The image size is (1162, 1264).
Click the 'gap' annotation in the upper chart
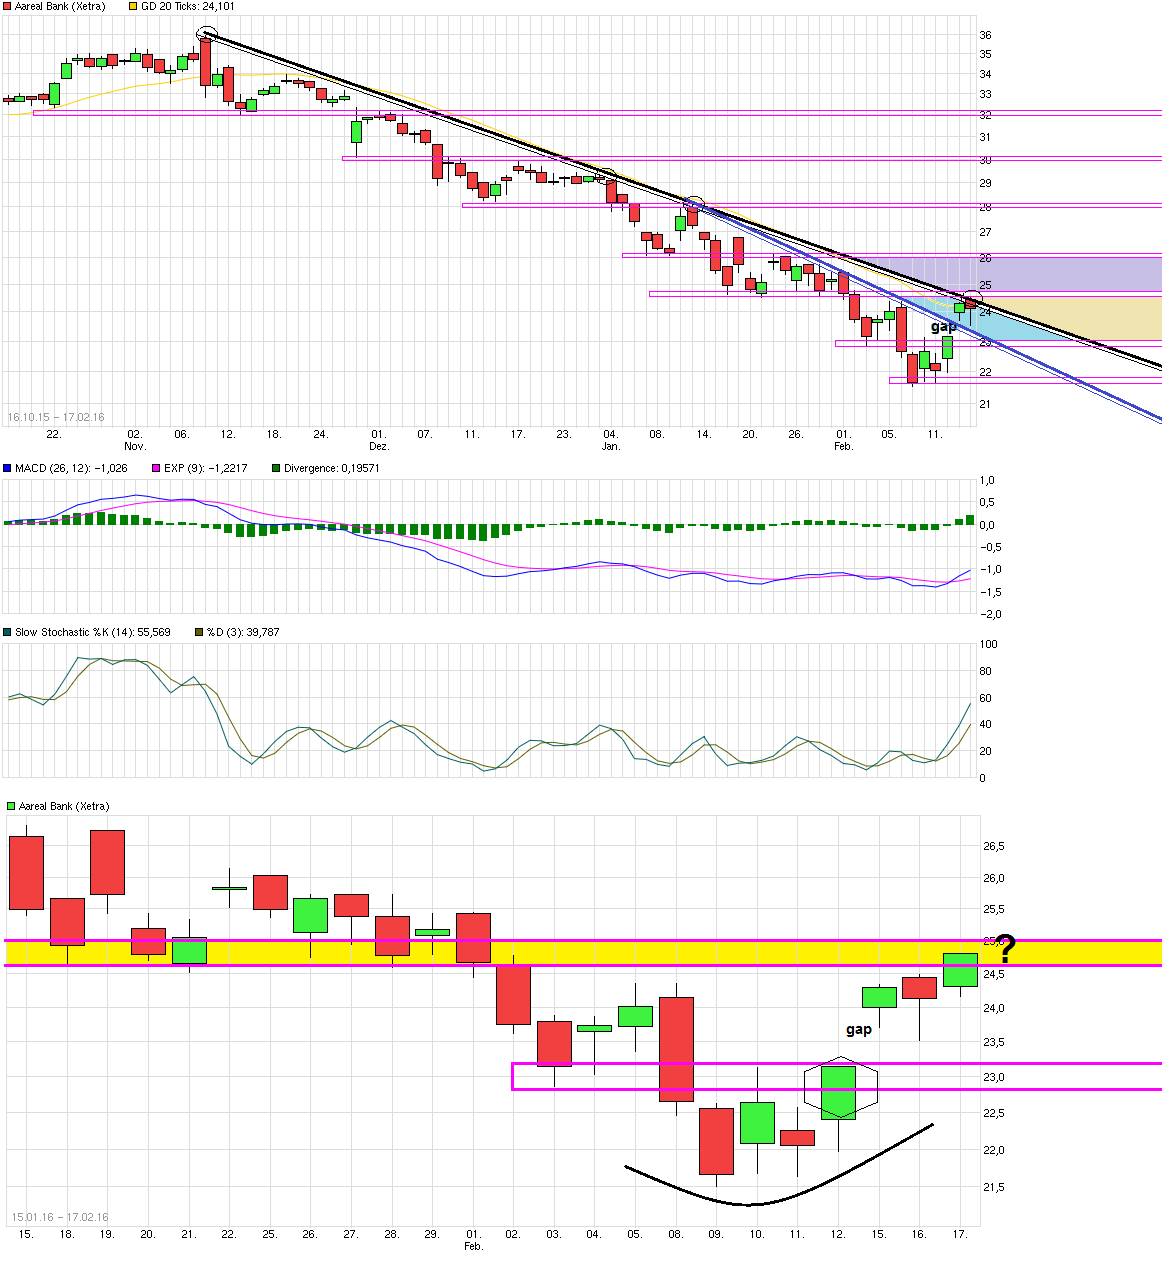tap(943, 326)
